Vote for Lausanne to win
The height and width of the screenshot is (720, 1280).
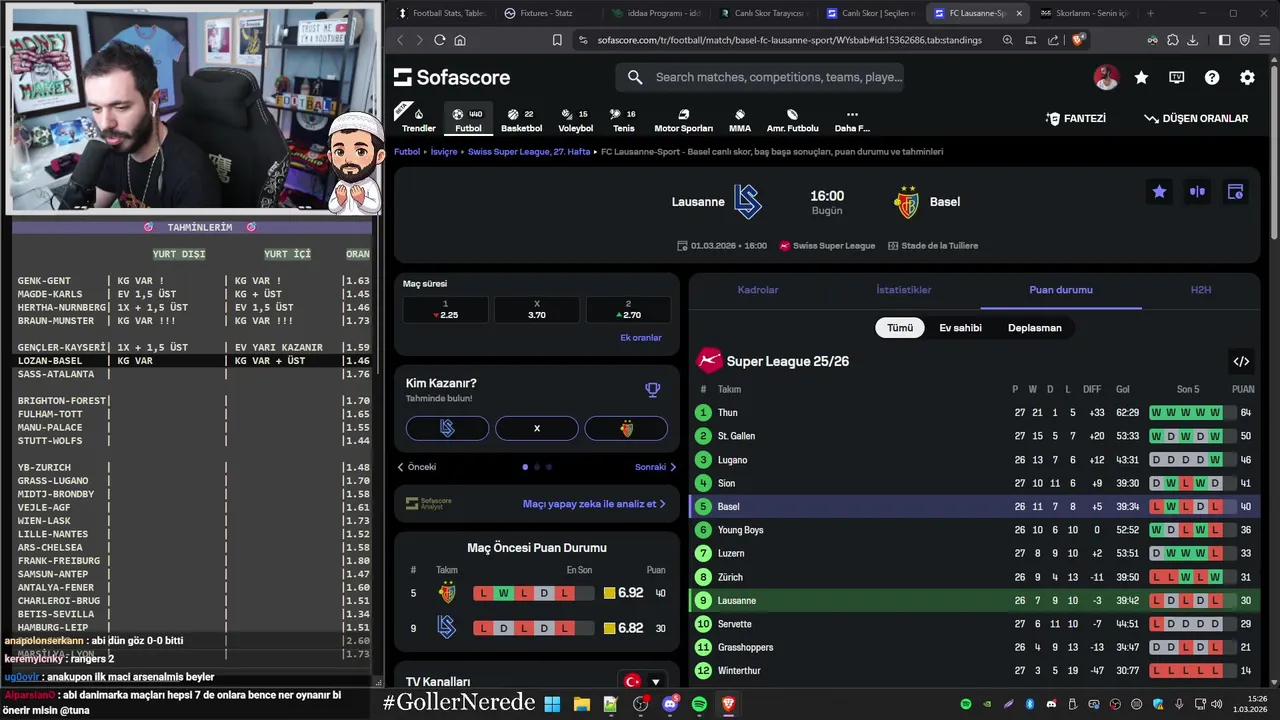447,428
